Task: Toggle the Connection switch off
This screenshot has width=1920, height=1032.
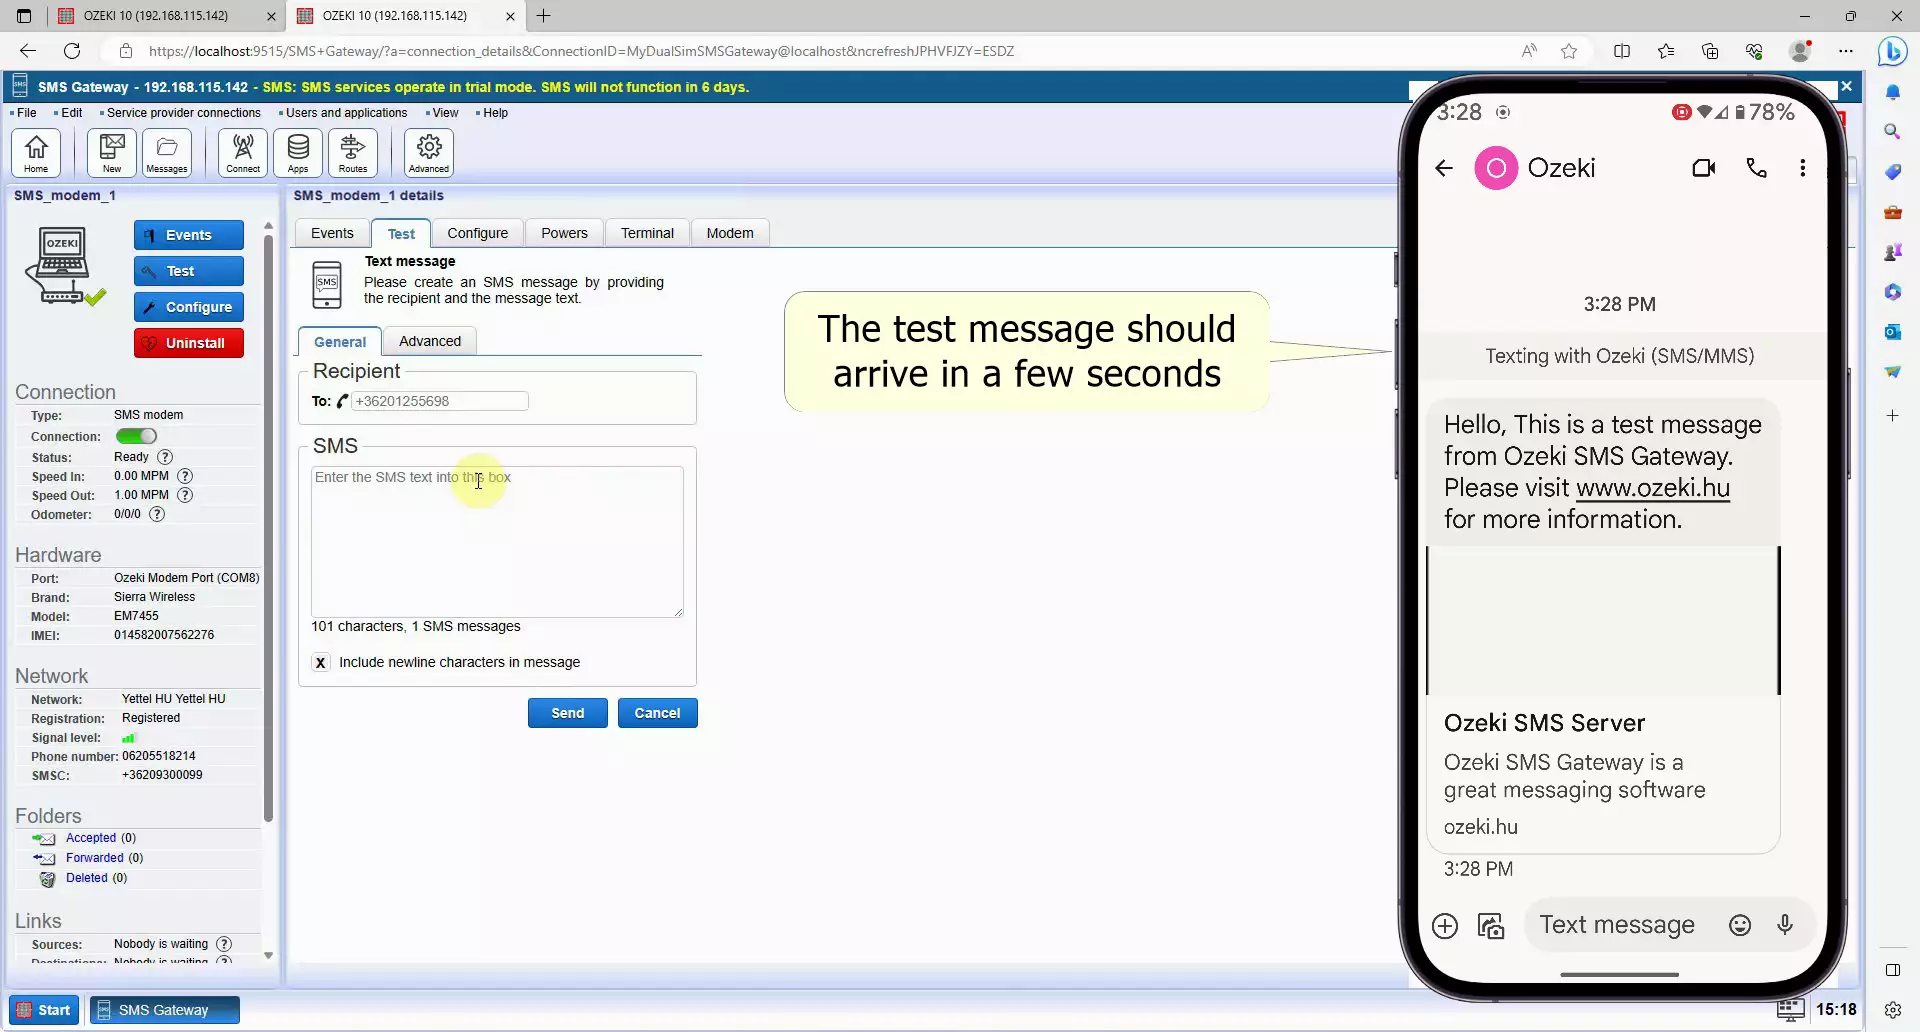Action: click(136, 436)
